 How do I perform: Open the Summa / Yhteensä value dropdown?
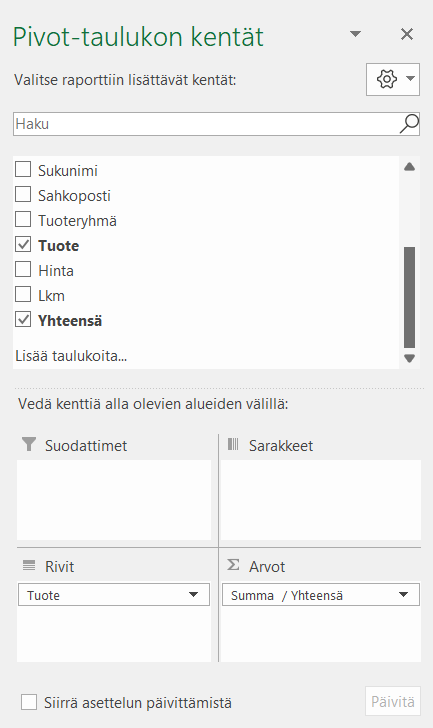coord(403,595)
